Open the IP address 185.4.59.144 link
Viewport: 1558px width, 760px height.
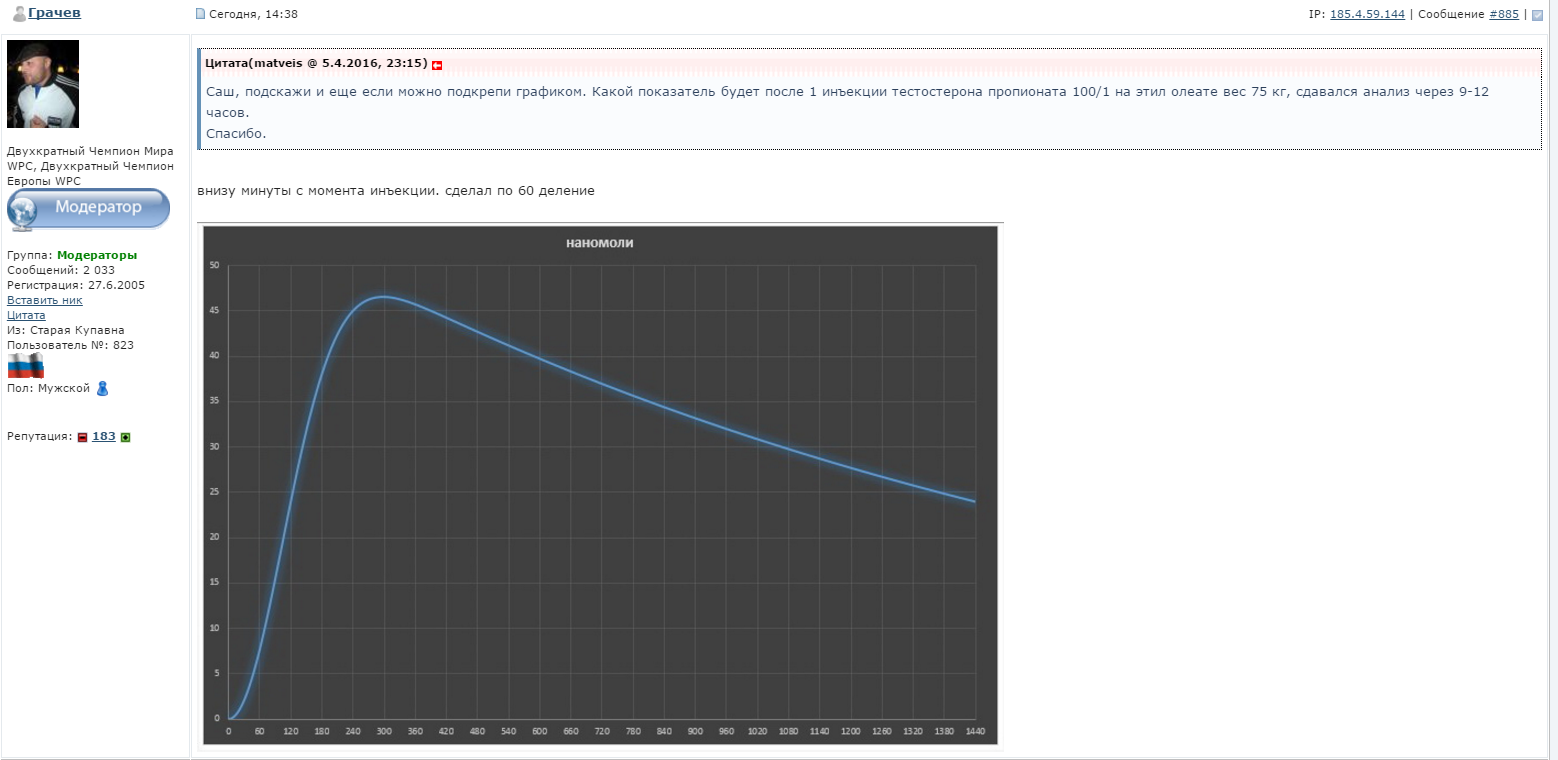[1367, 14]
